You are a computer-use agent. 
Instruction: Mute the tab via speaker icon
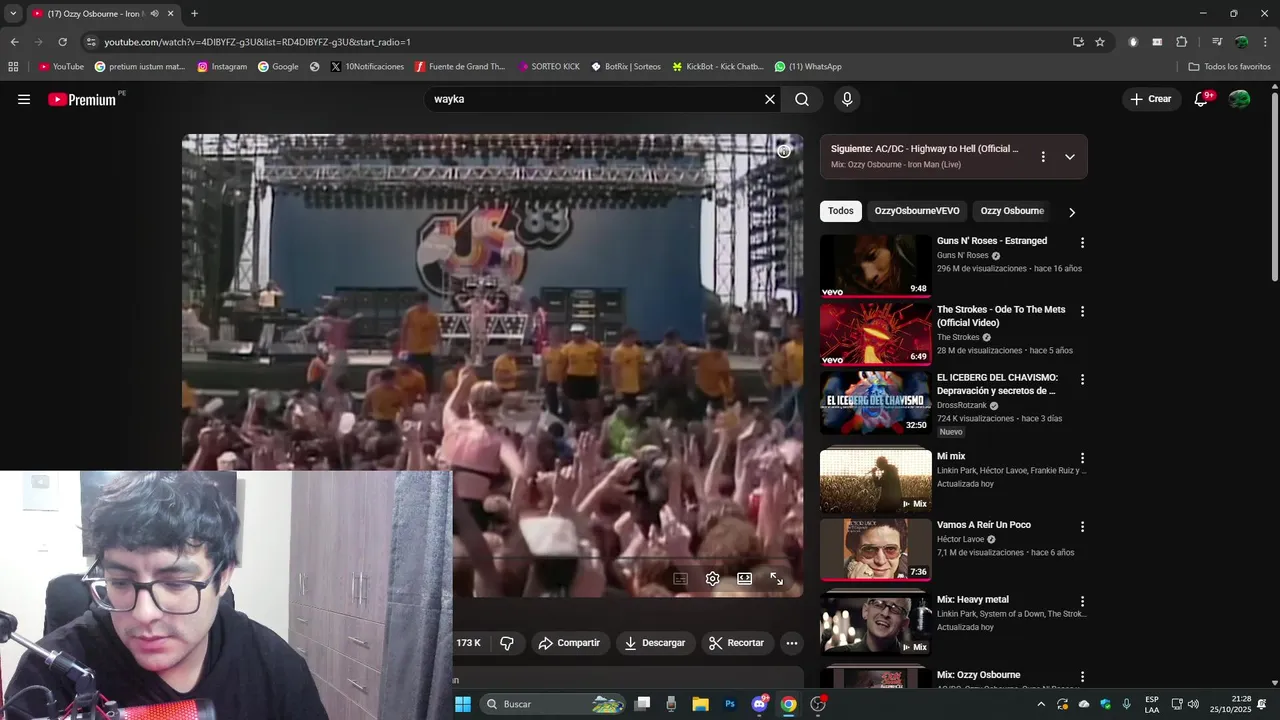point(154,14)
